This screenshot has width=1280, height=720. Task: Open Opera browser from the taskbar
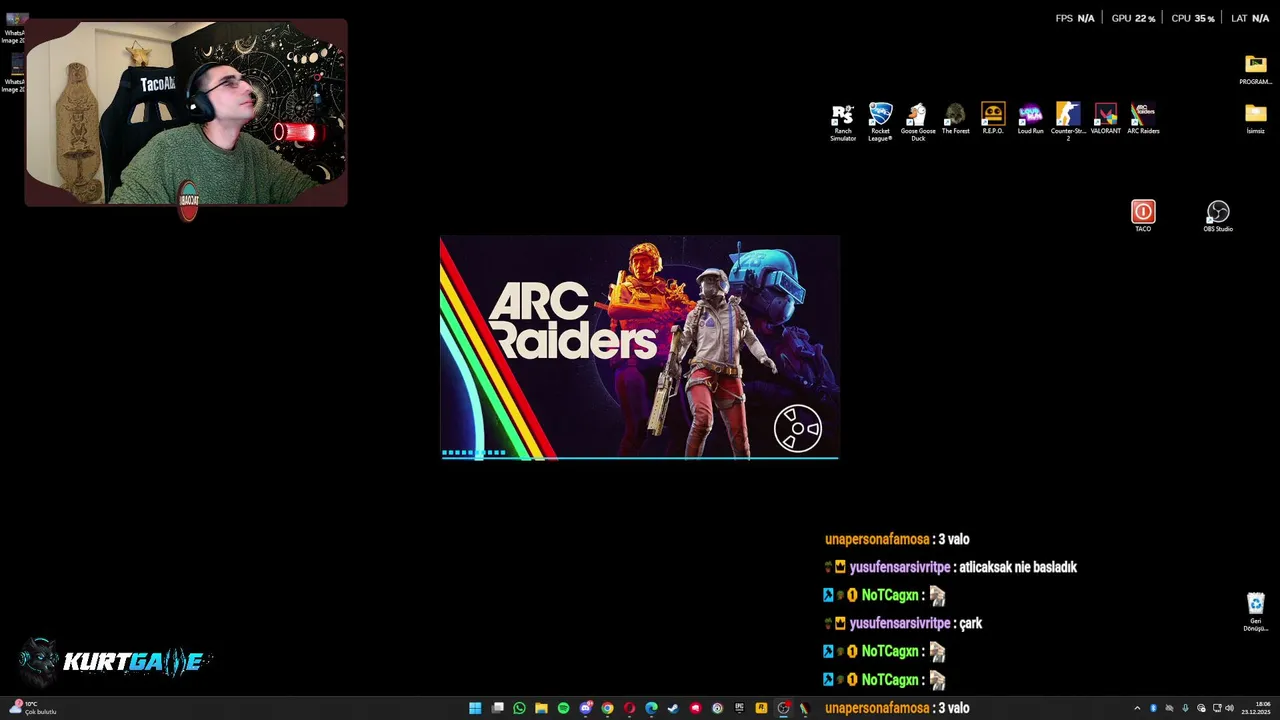click(x=629, y=708)
